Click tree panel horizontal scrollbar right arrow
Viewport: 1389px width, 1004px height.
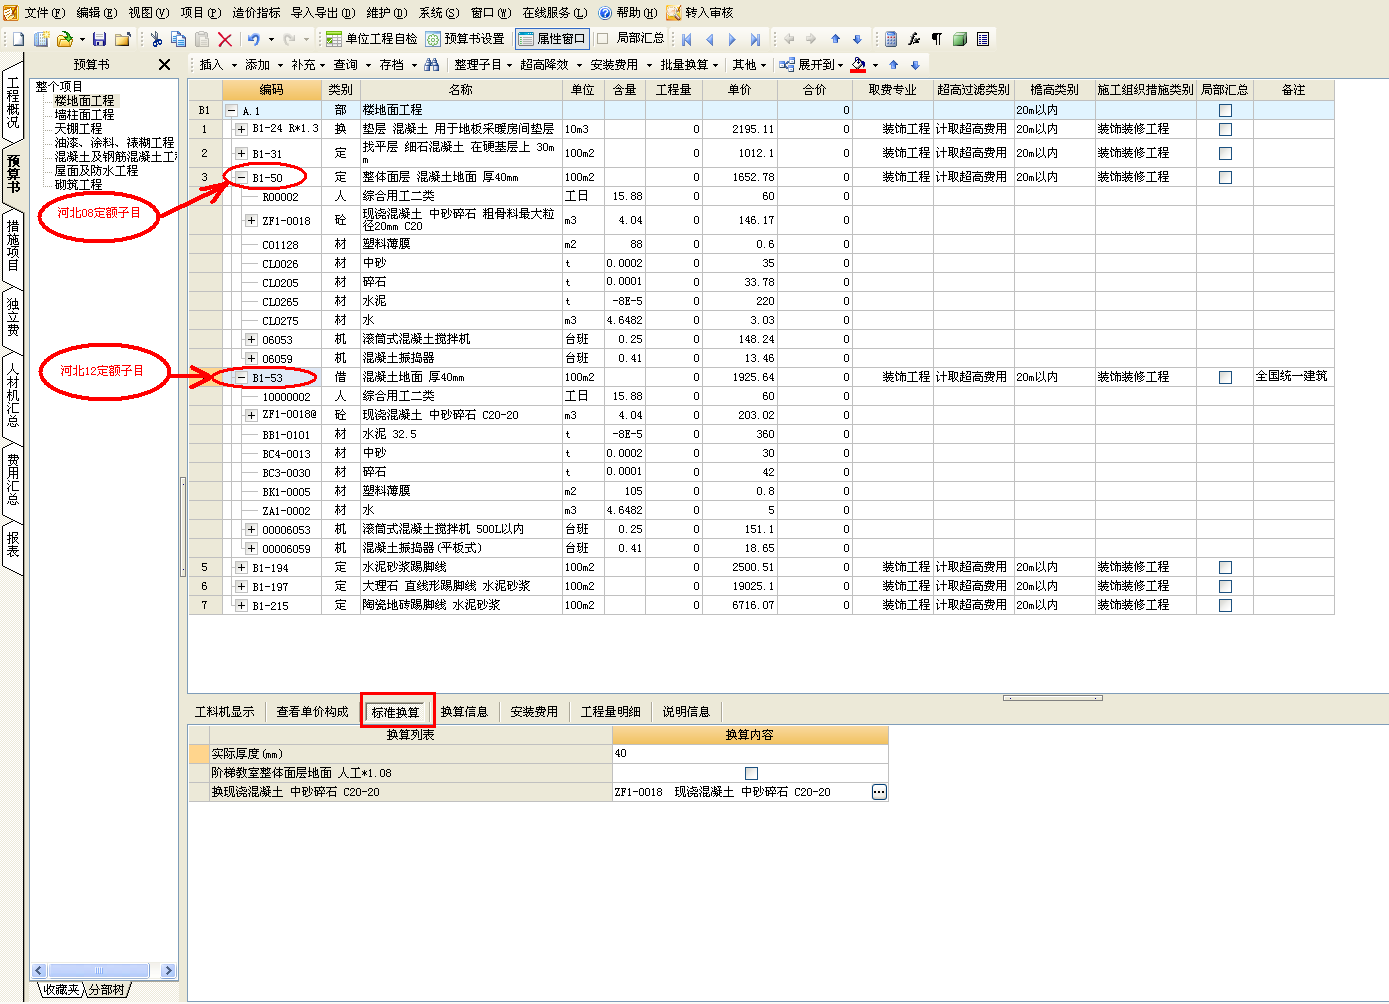point(168,971)
